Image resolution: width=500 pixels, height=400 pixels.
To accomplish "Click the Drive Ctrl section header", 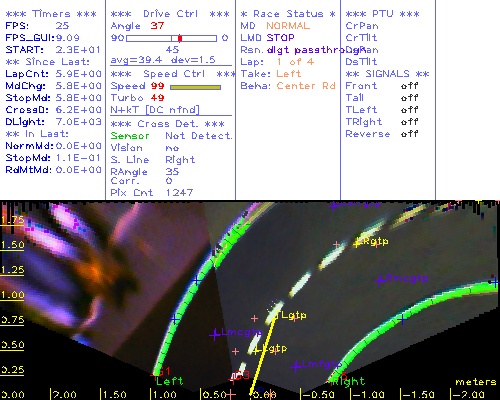I will tap(170, 14).
